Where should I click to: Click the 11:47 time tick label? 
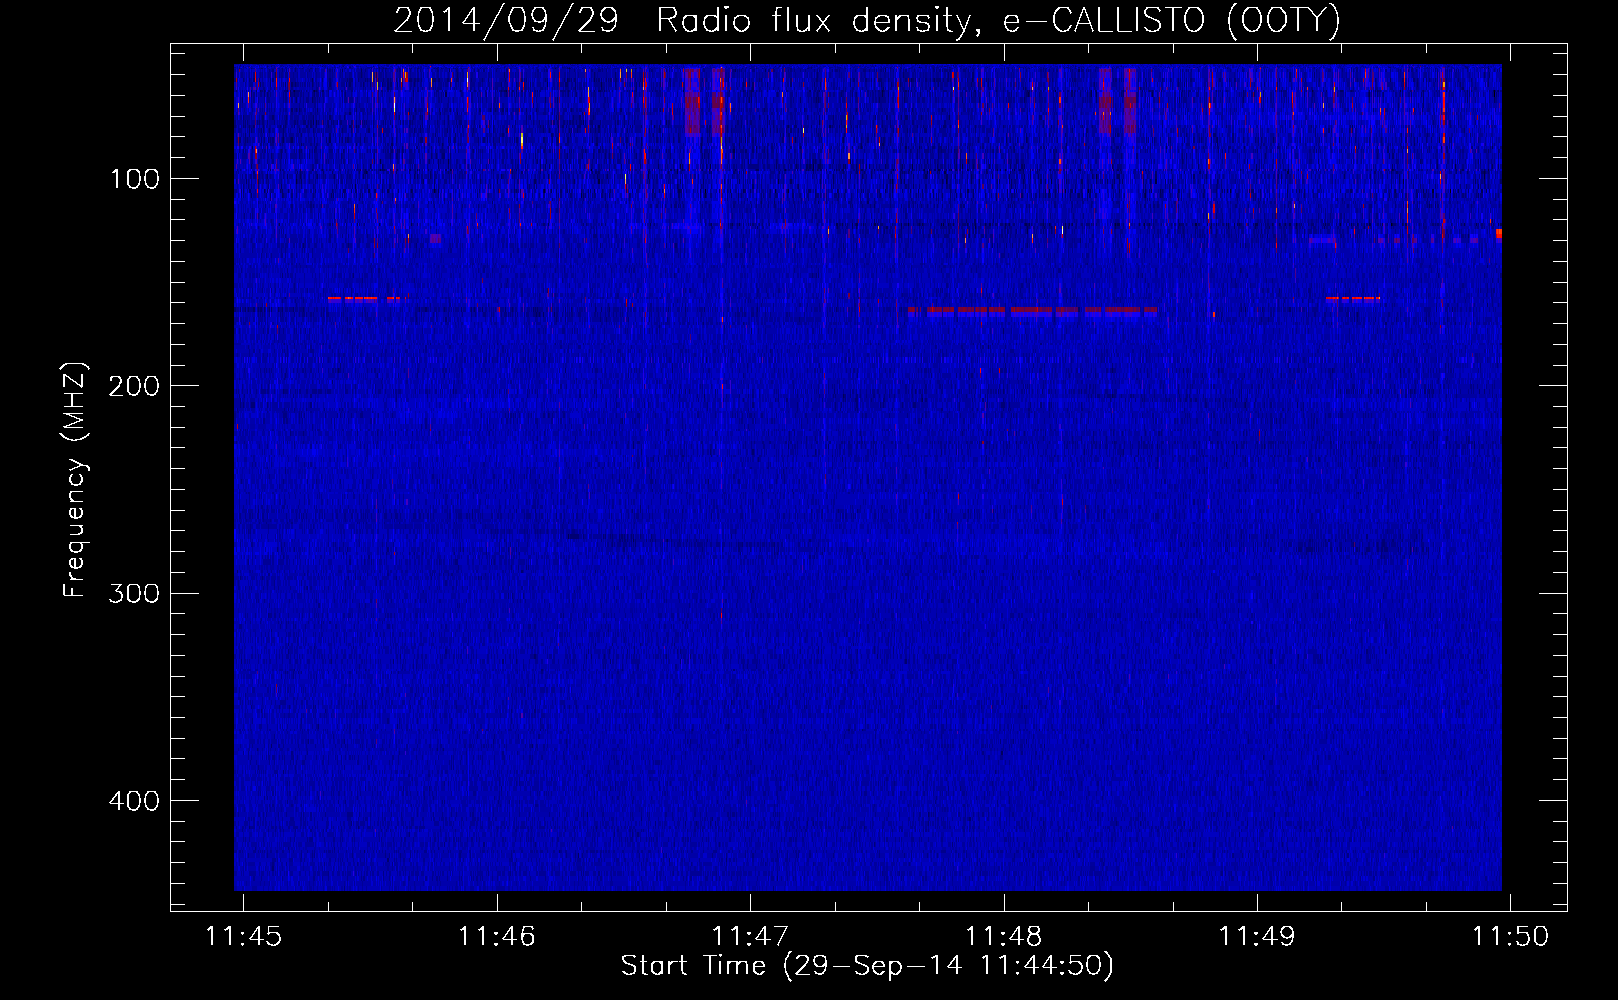(x=750, y=936)
